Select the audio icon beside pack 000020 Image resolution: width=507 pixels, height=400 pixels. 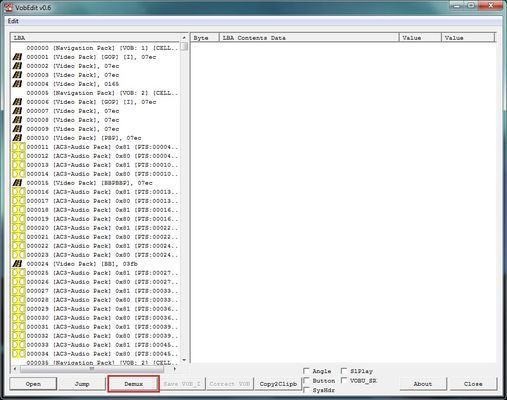(19, 228)
